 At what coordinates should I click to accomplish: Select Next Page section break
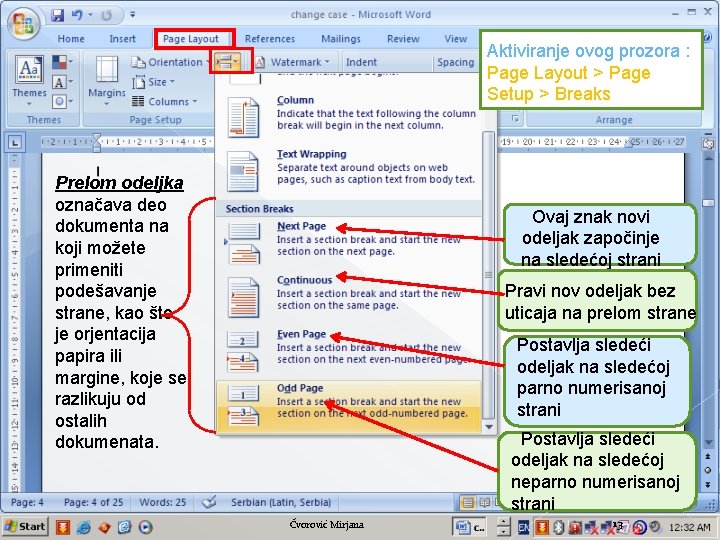click(x=349, y=242)
